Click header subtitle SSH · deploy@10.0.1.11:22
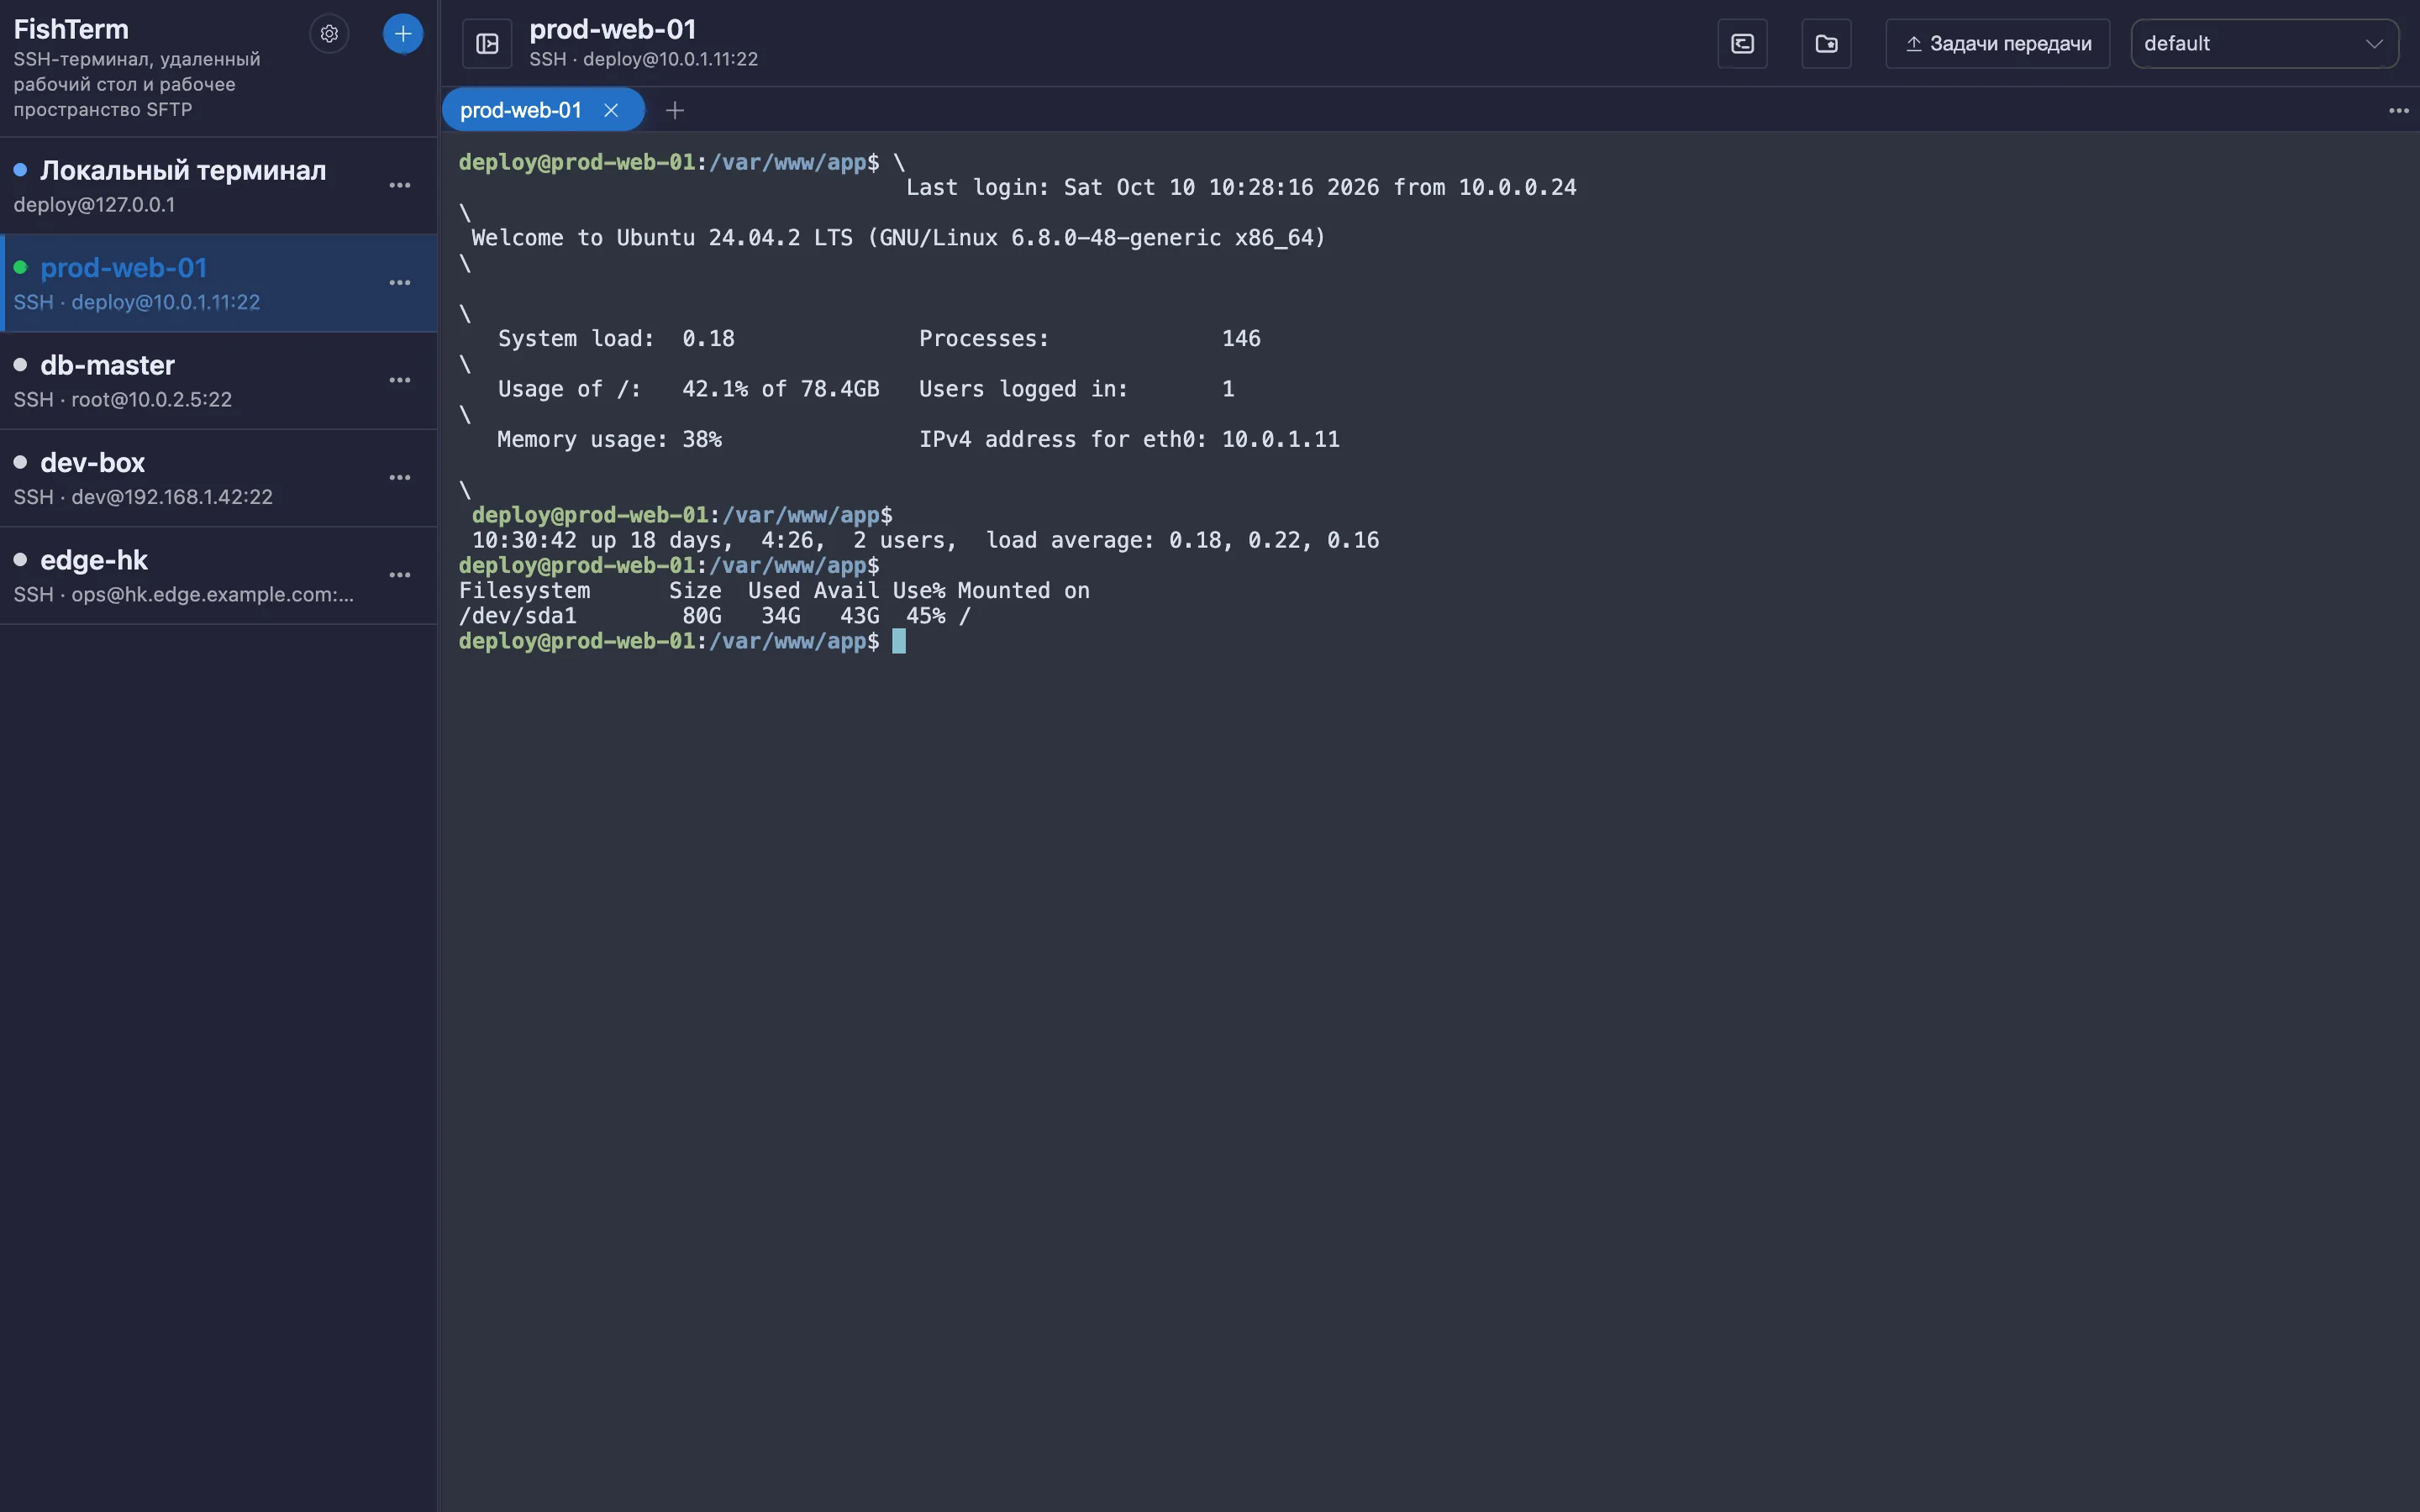The image size is (2420, 1512). click(x=643, y=59)
